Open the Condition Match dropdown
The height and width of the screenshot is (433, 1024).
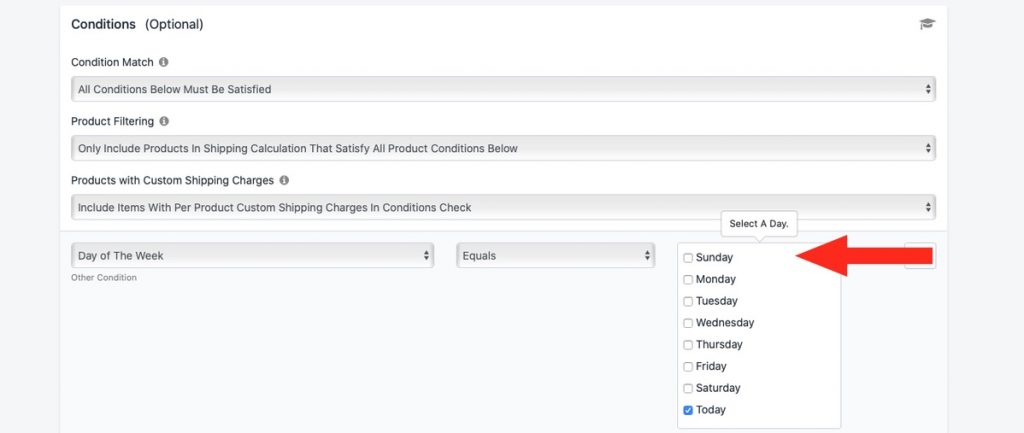click(x=503, y=89)
